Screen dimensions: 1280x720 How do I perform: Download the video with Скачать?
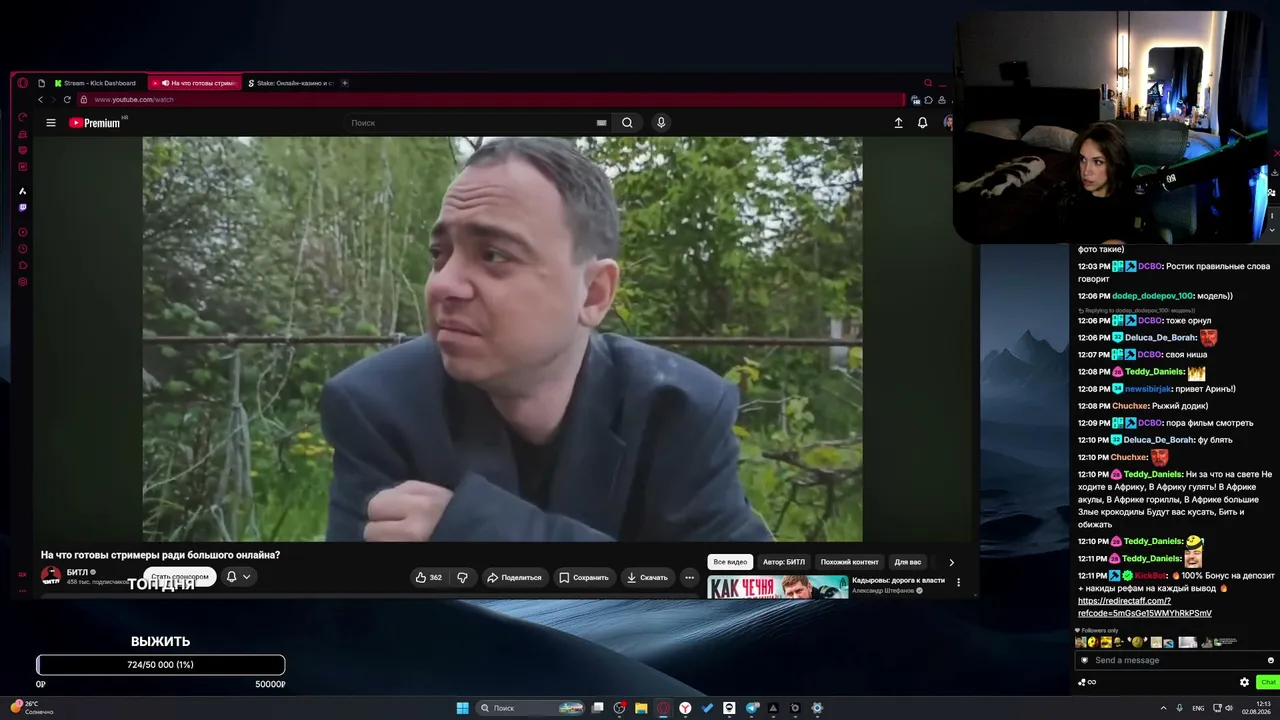coord(647,577)
